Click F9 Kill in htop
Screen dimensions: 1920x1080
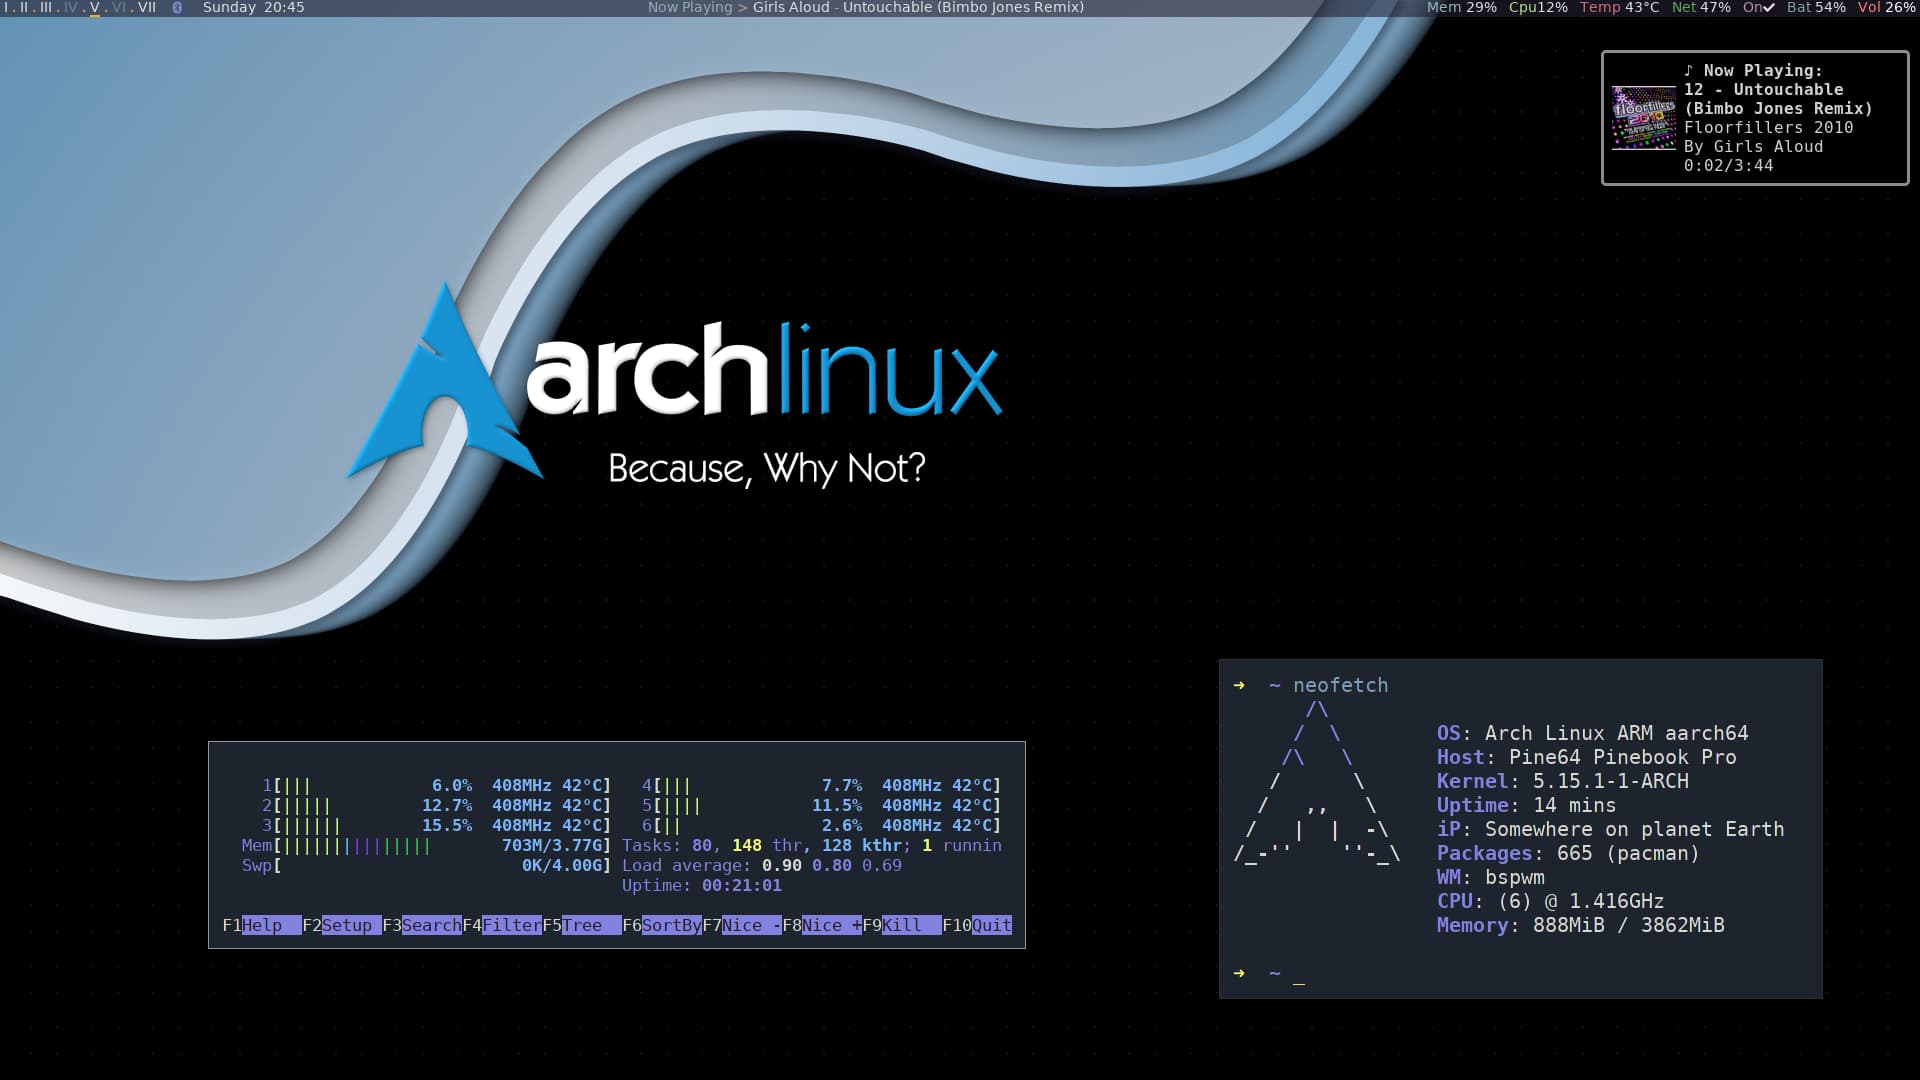901,925
